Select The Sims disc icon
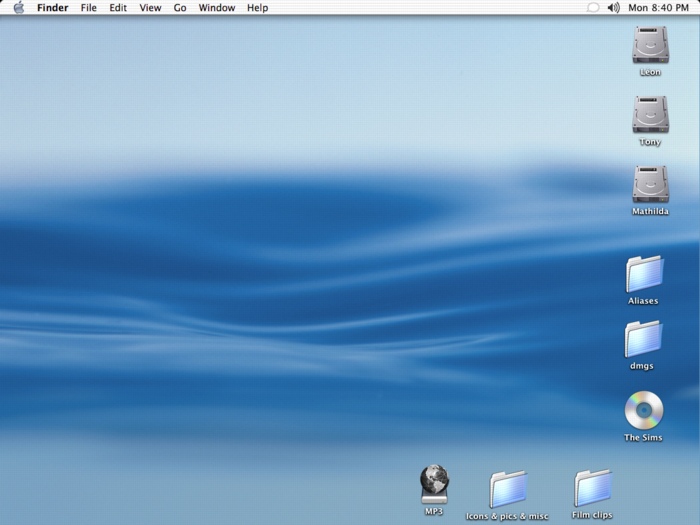 (643, 410)
